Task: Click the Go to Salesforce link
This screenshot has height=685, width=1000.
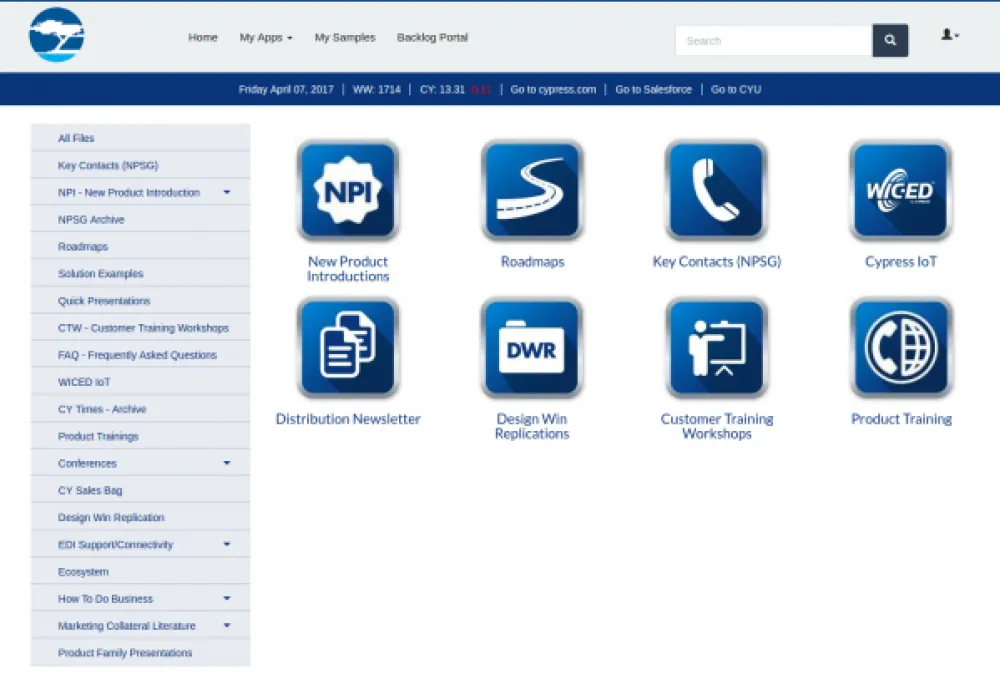Action: (654, 89)
